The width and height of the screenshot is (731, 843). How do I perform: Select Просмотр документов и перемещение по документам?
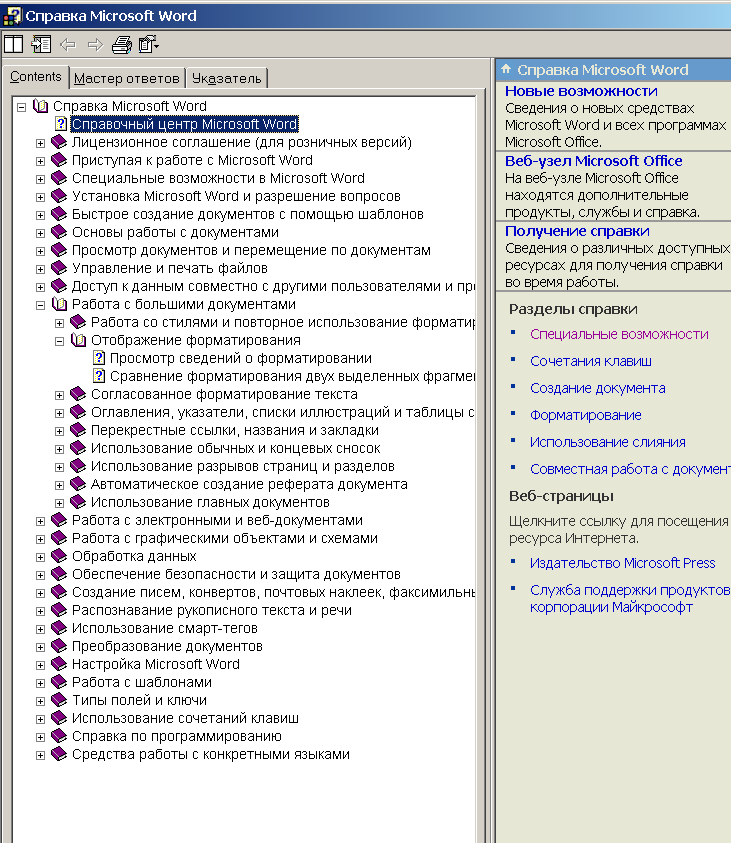pyautogui.click(x=251, y=250)
